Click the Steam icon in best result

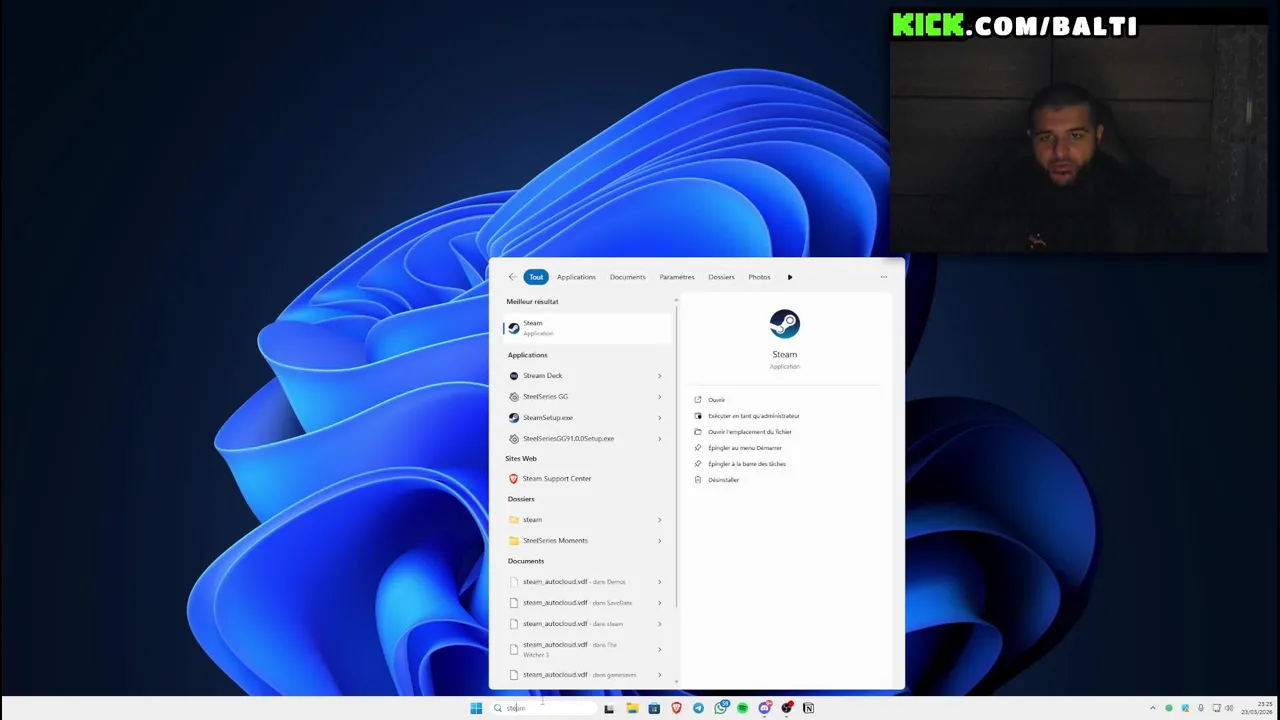pyautogui.click(x=514, y=328)
